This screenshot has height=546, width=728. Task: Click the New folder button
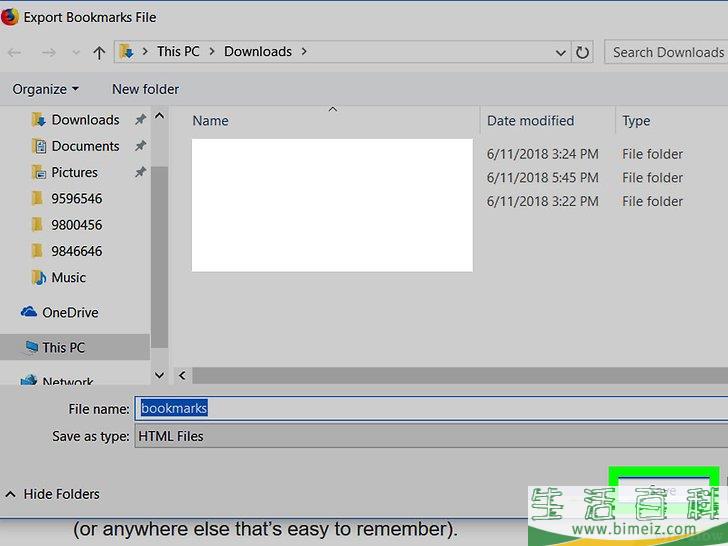(x=145, y=89)
